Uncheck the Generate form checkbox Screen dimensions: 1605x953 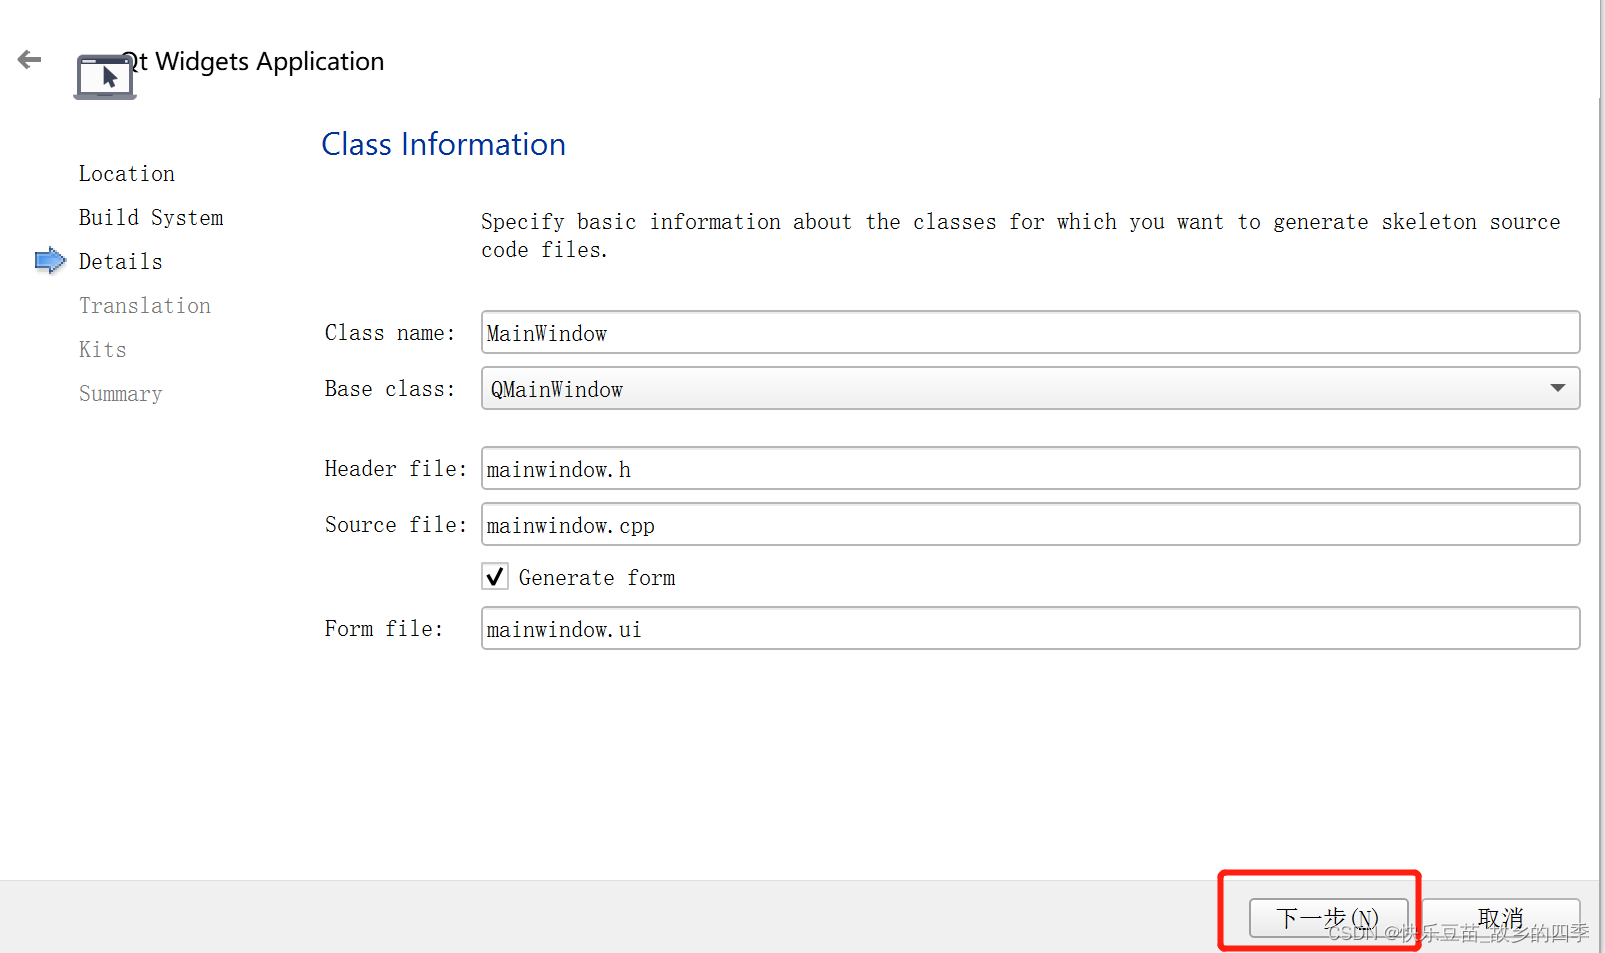(x=495, y=577)
